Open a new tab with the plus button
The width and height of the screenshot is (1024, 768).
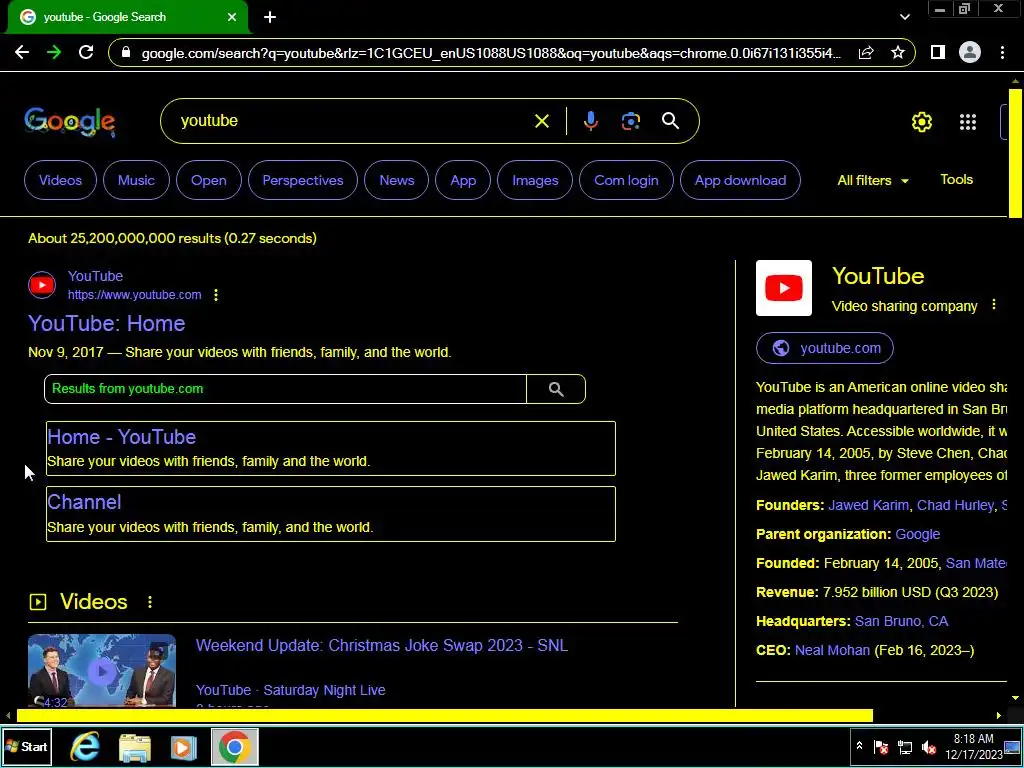tap(270, 17)
